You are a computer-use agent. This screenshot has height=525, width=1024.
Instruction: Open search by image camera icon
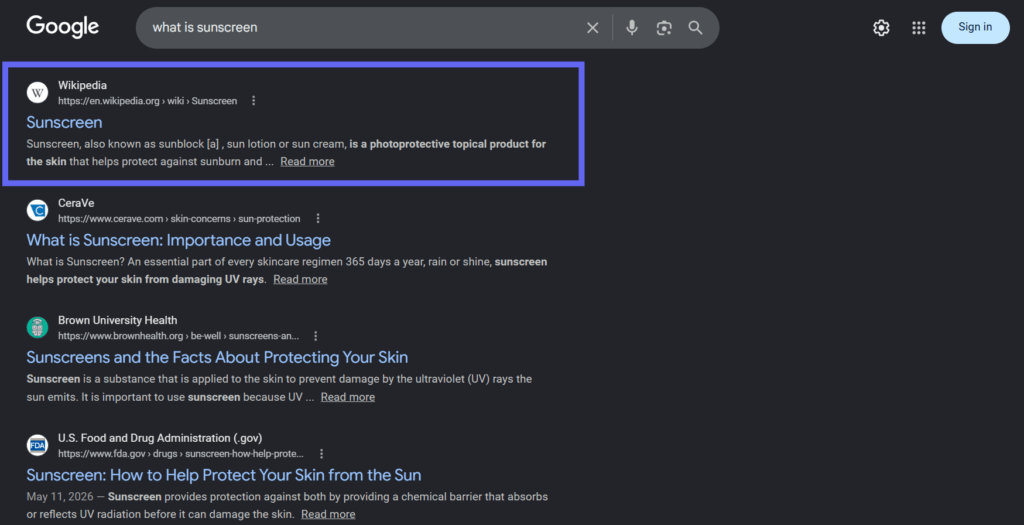664,27
